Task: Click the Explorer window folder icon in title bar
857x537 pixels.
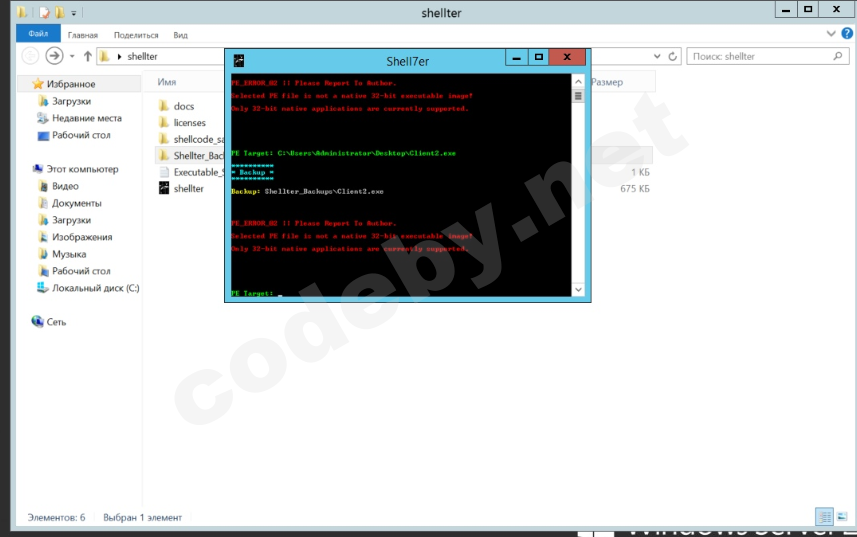Action: click(22, 12)
